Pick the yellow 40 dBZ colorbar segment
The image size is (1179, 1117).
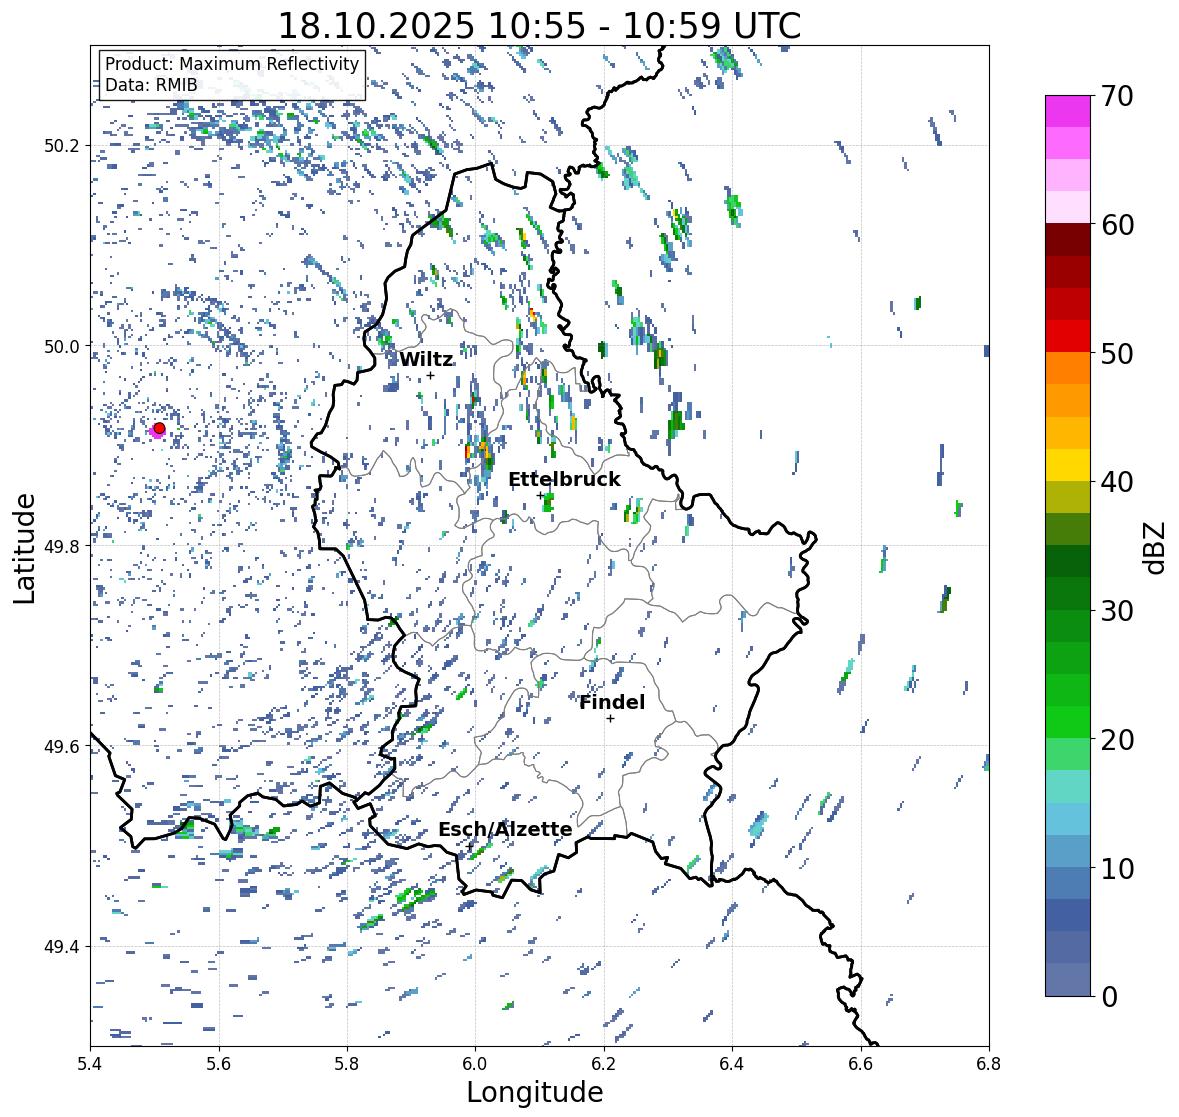[1068, 465]
